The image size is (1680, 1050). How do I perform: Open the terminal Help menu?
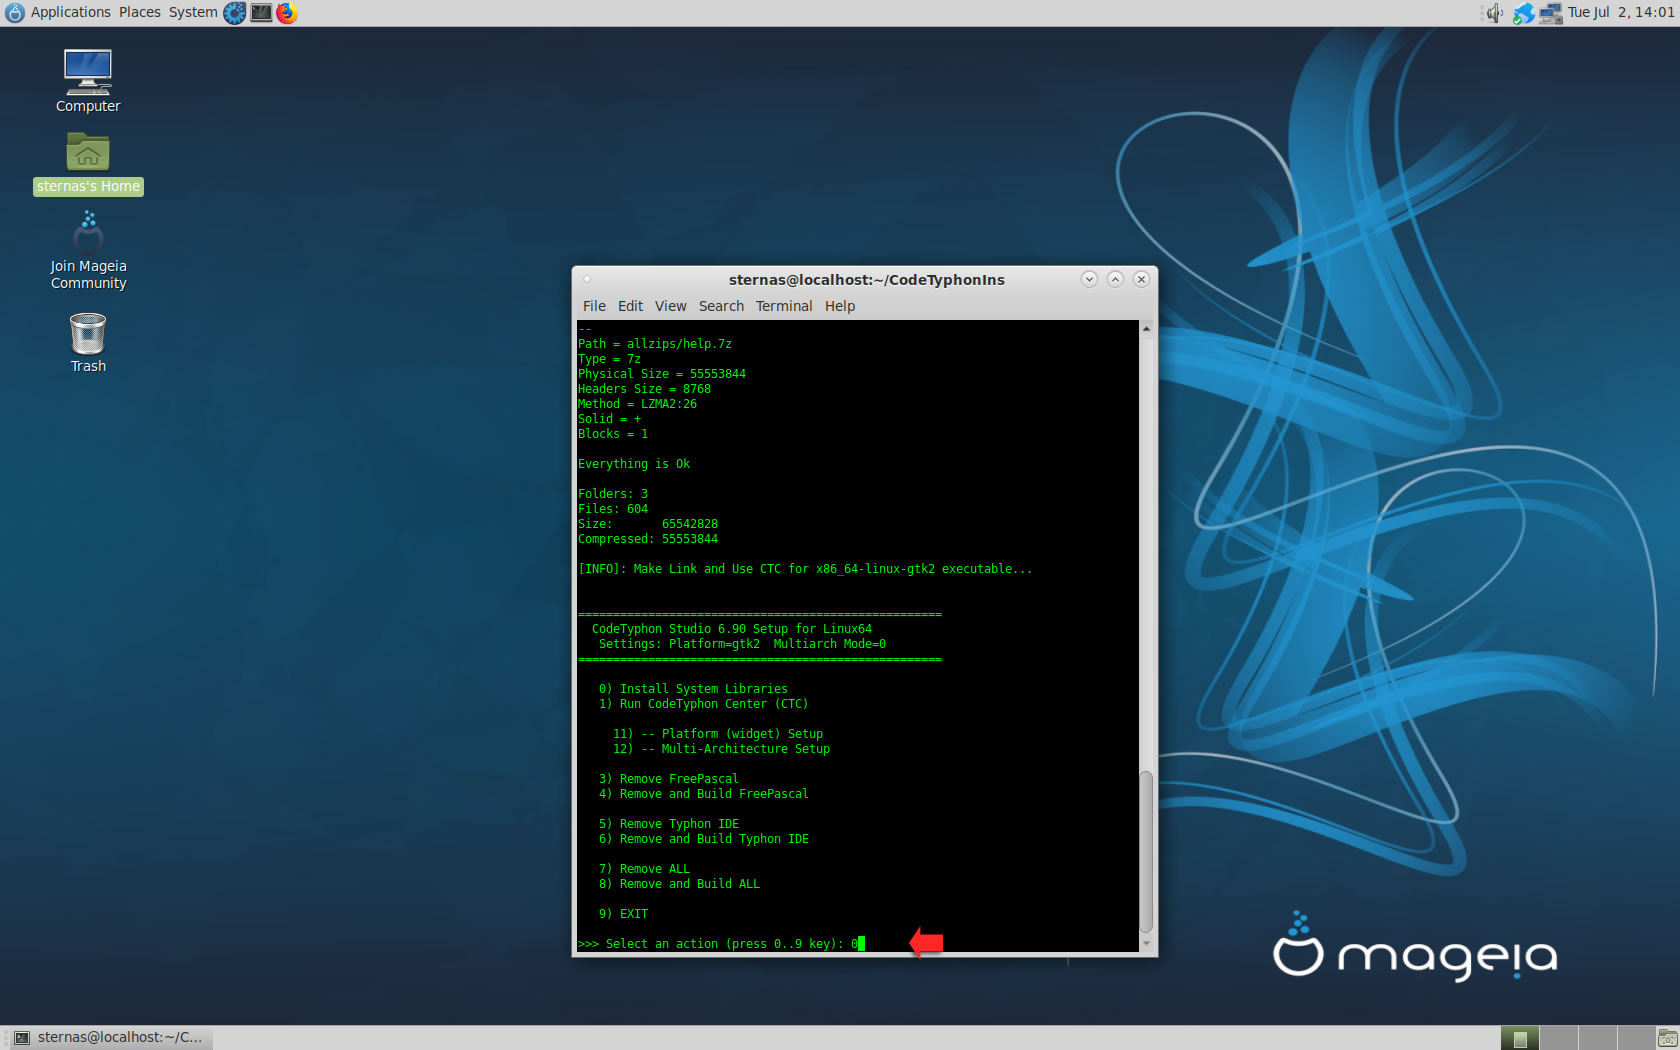pyautogui.click(x=840, y=306)
